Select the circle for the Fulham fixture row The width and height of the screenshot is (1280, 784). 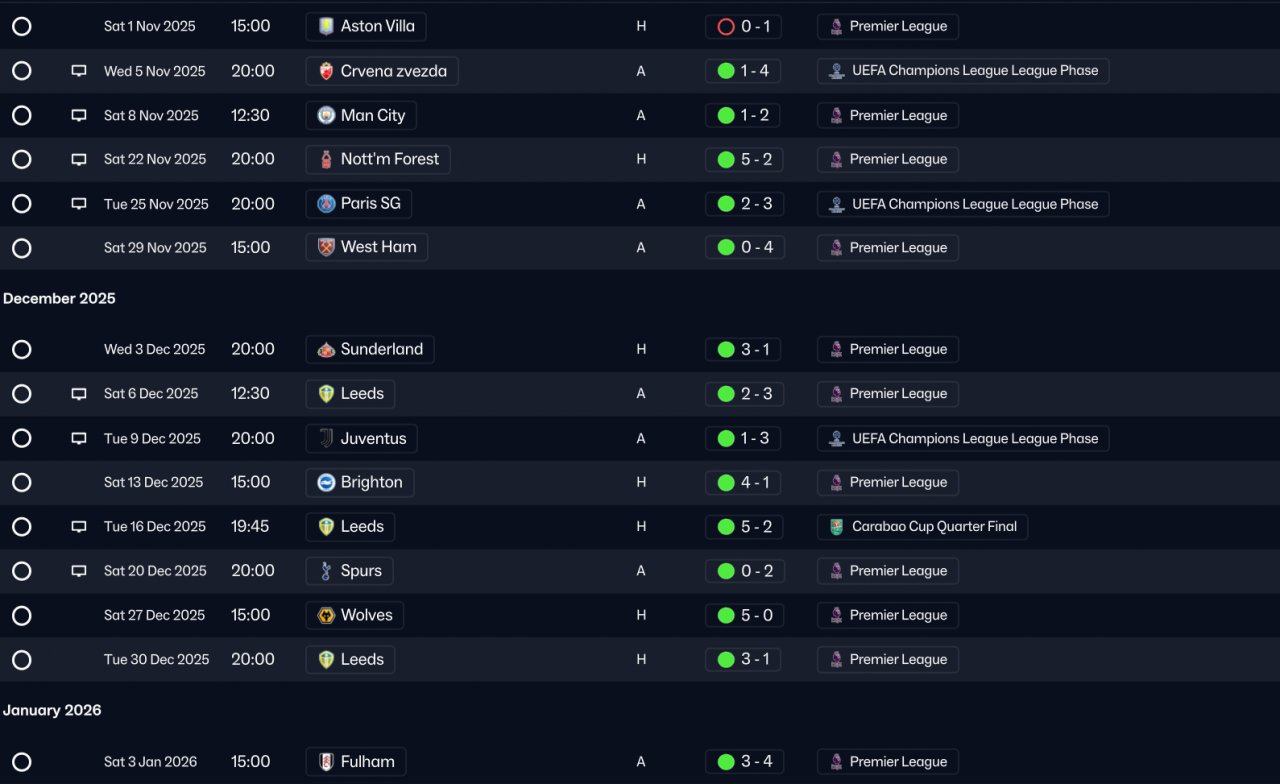(22, 762)
